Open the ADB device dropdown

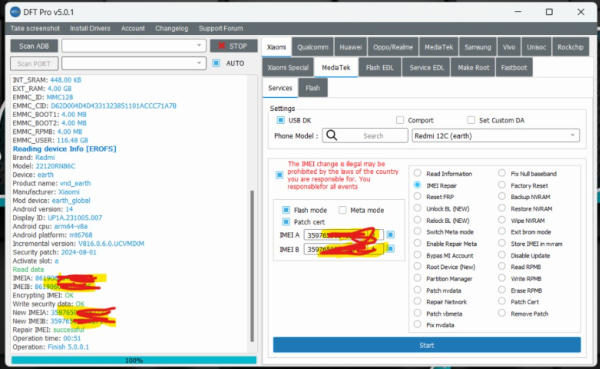pos(134,46)
